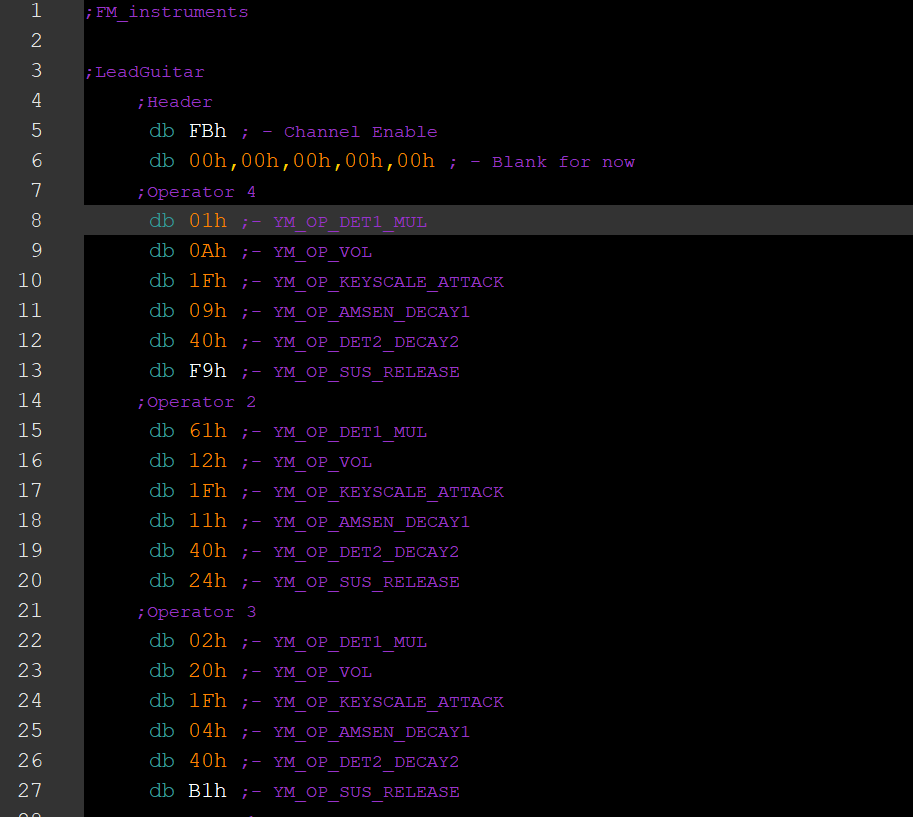
Task: Click line number 21 in the gutter
Action: pyautogui.click(x=30, y=611)
